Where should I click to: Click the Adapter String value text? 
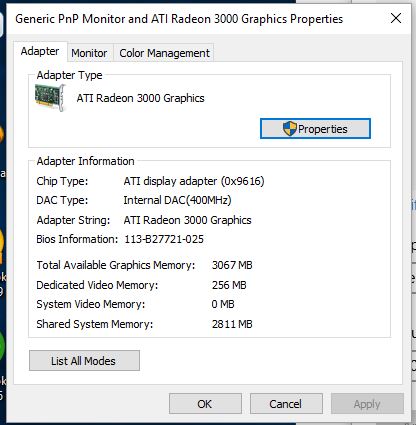pyautogui.click(x=187, y=220)
